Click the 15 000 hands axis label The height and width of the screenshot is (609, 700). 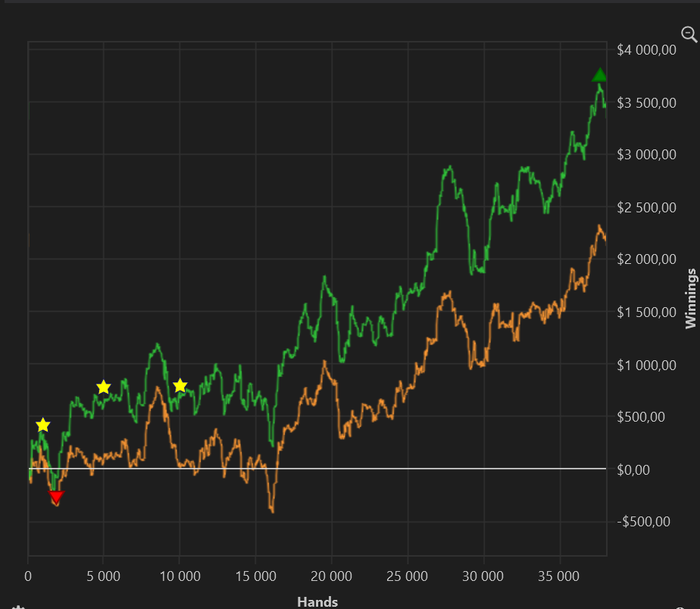click(x=255, y=576)
